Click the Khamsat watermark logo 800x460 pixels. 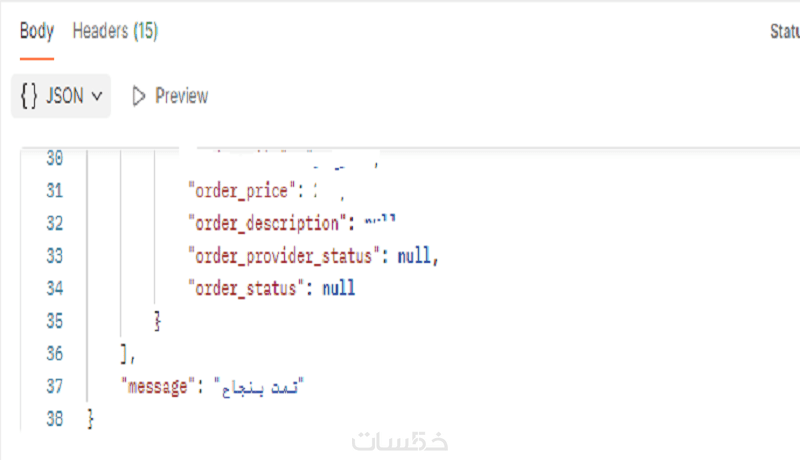(399, 440)
